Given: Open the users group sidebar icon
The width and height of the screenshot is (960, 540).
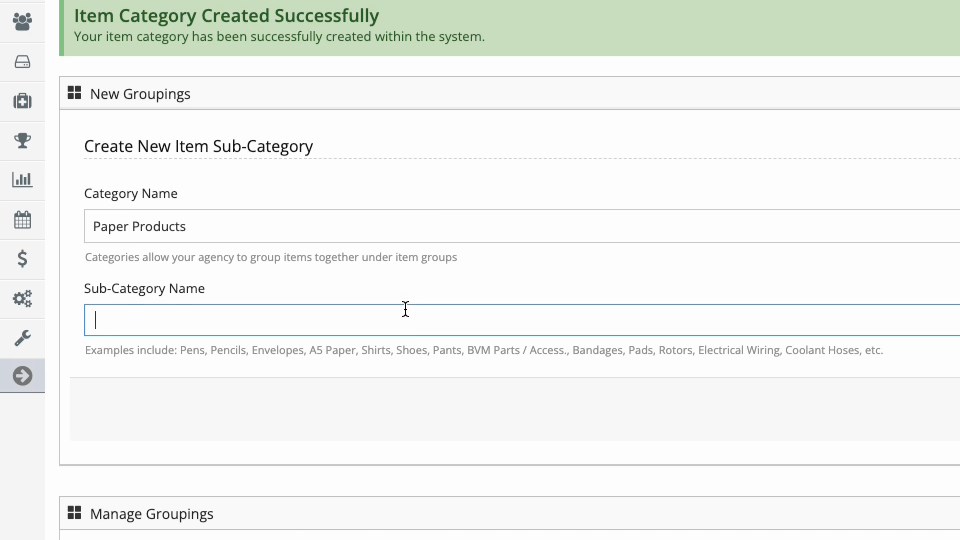Looking at the screenshot, I should click(x=22, y=21).
